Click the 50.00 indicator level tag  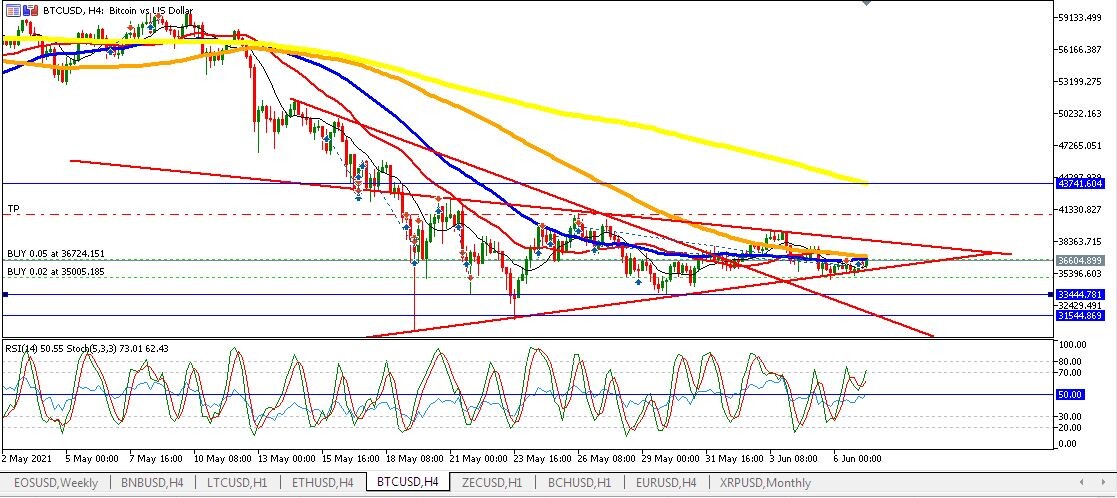(x=1072, y=394)
